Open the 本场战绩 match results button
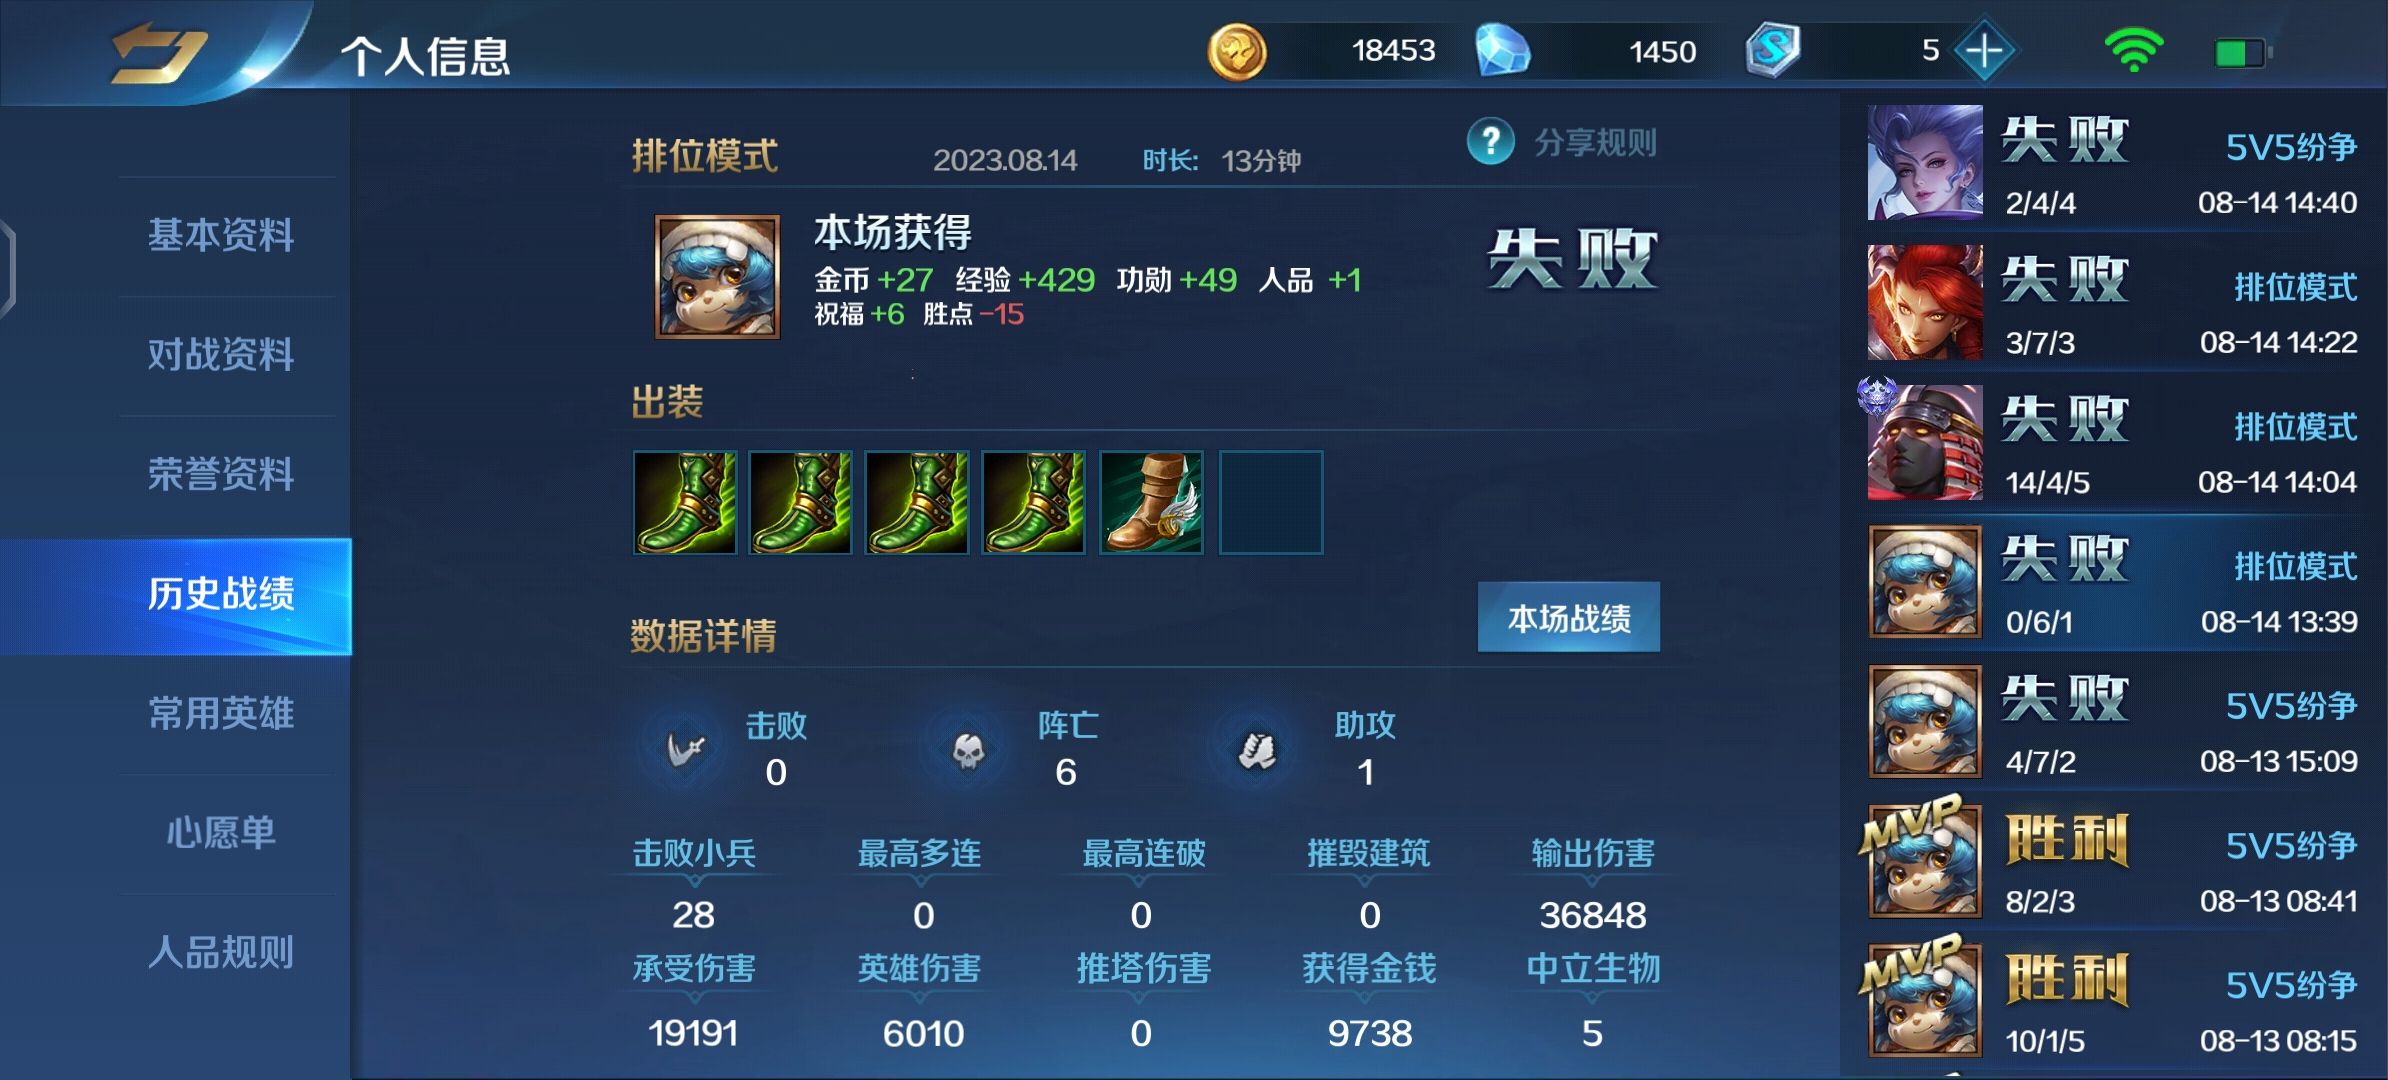Image resolution: width=2388 pixels, height=1080 pixels. click(1569, 618)
